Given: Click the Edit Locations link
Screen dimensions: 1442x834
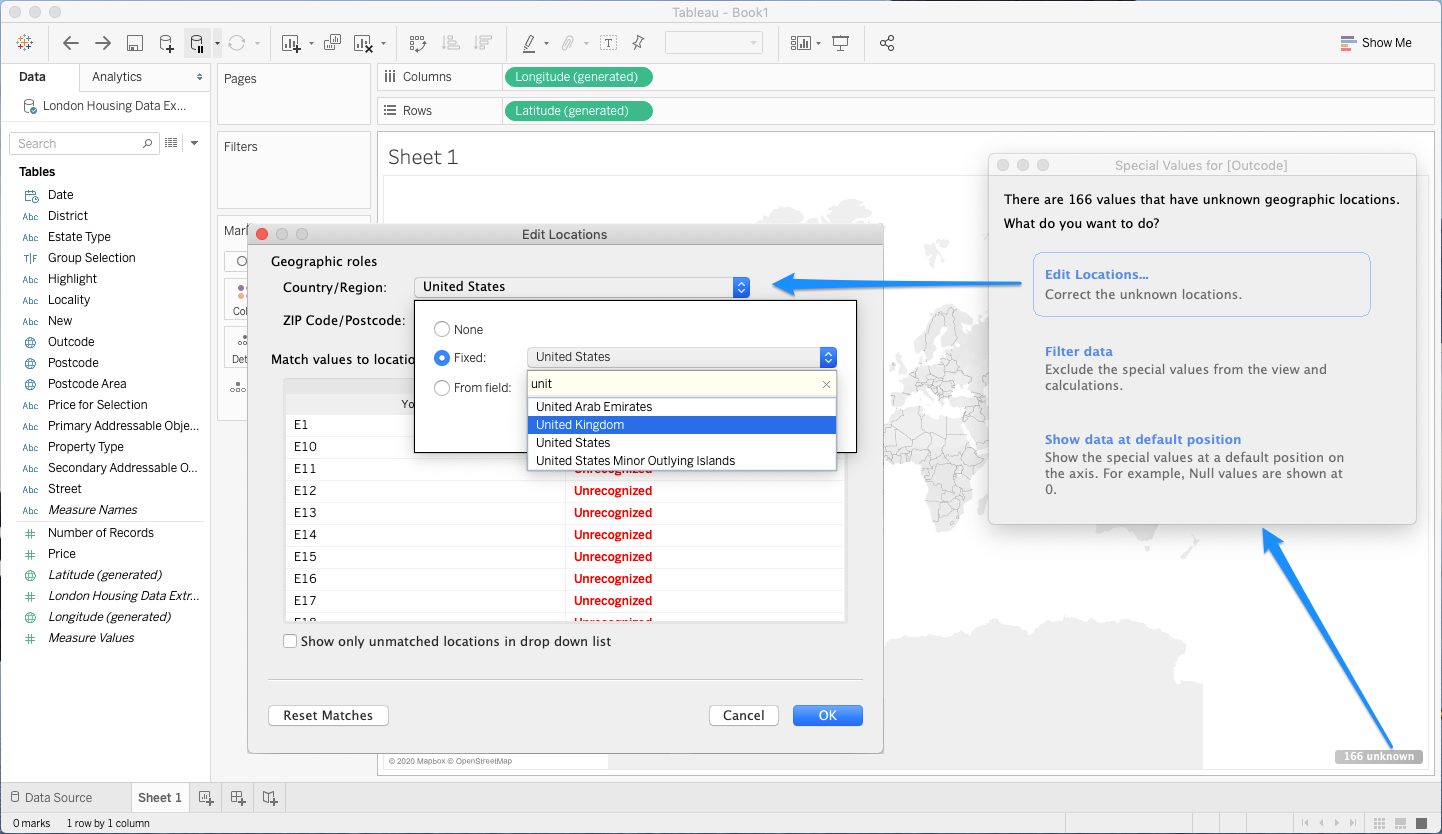Looking at the screenshot, I should (1097, 274).
